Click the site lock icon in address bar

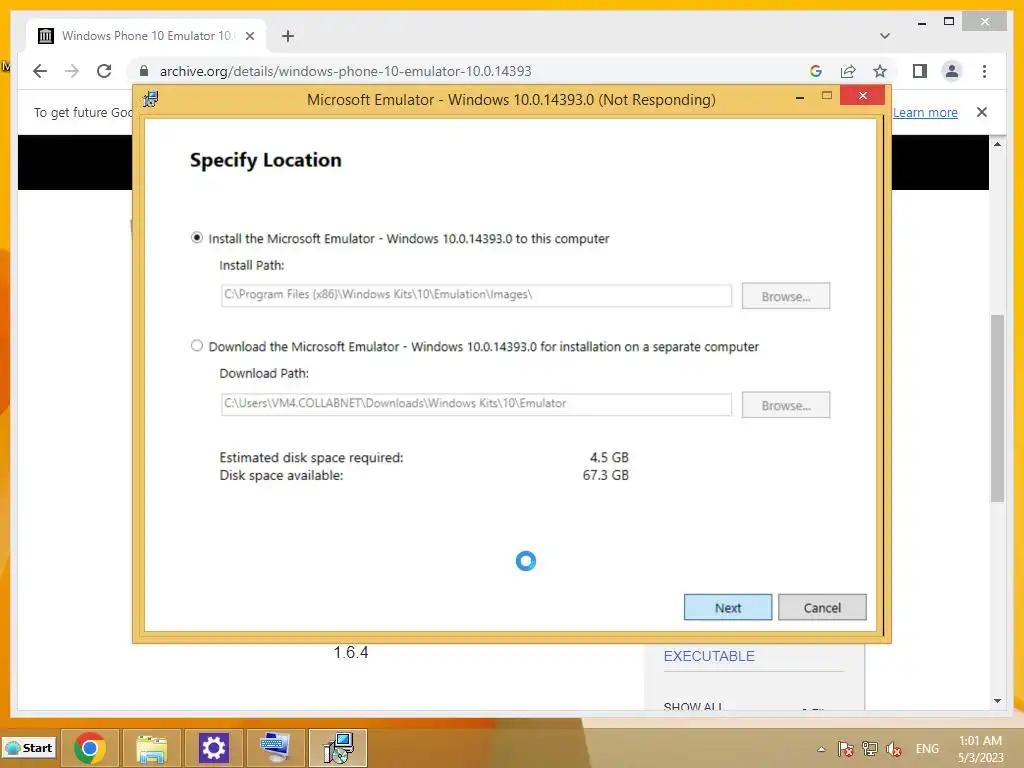(144, 71)
